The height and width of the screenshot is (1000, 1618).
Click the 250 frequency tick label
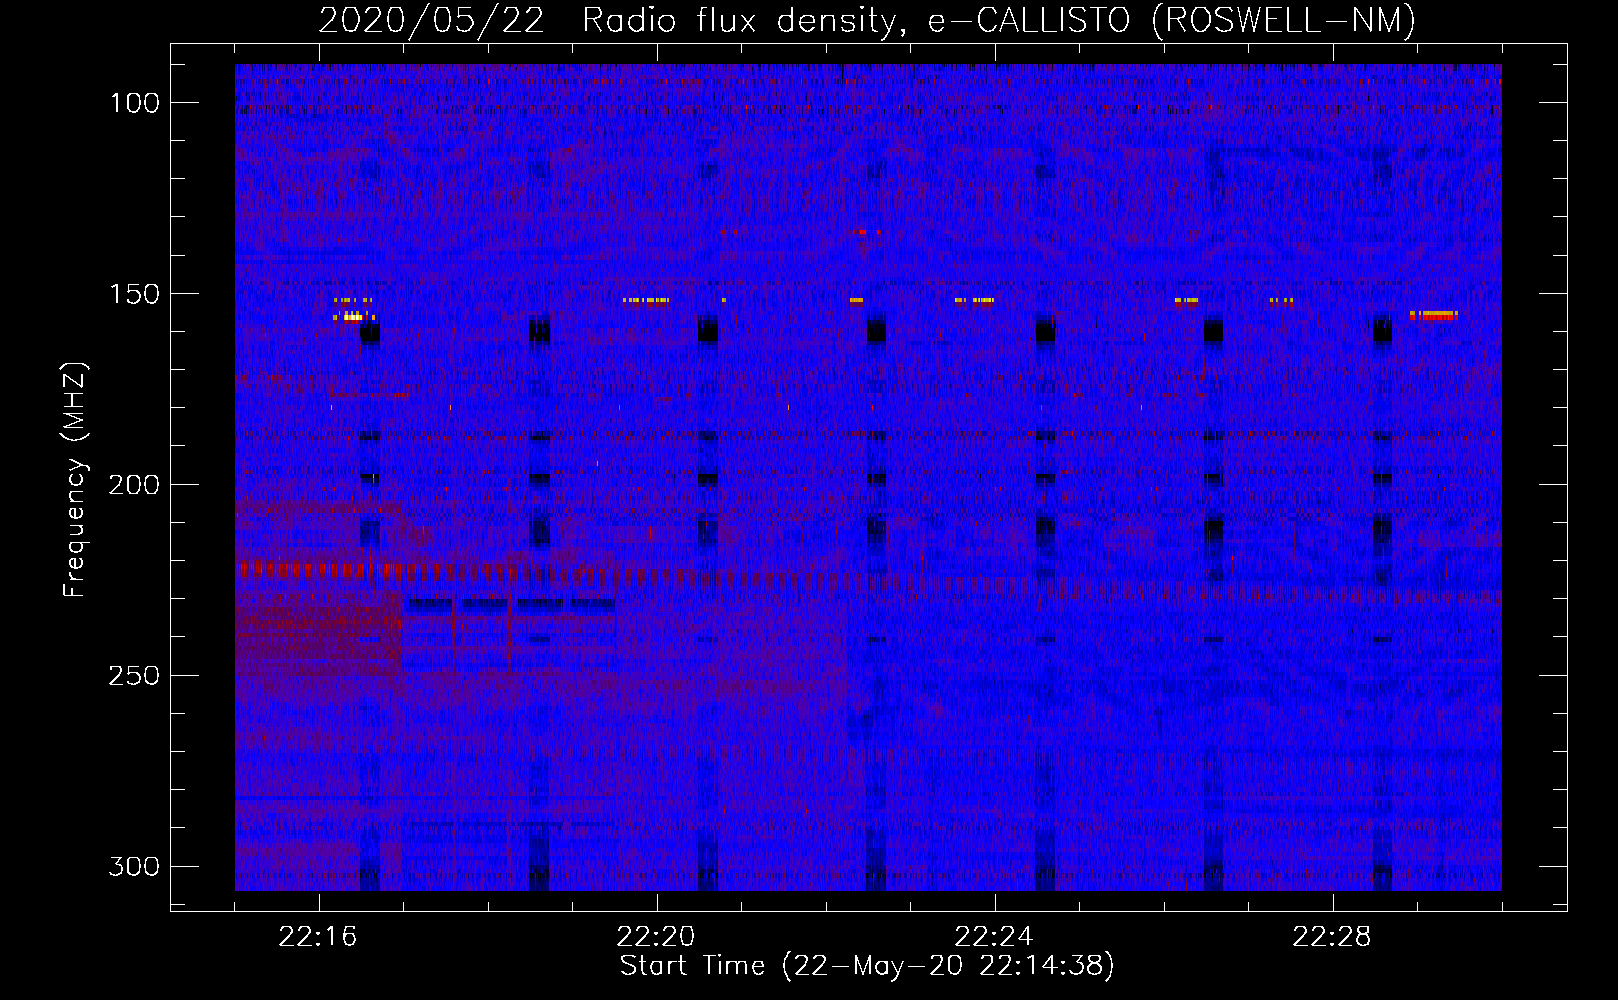[x=133, y=676]
